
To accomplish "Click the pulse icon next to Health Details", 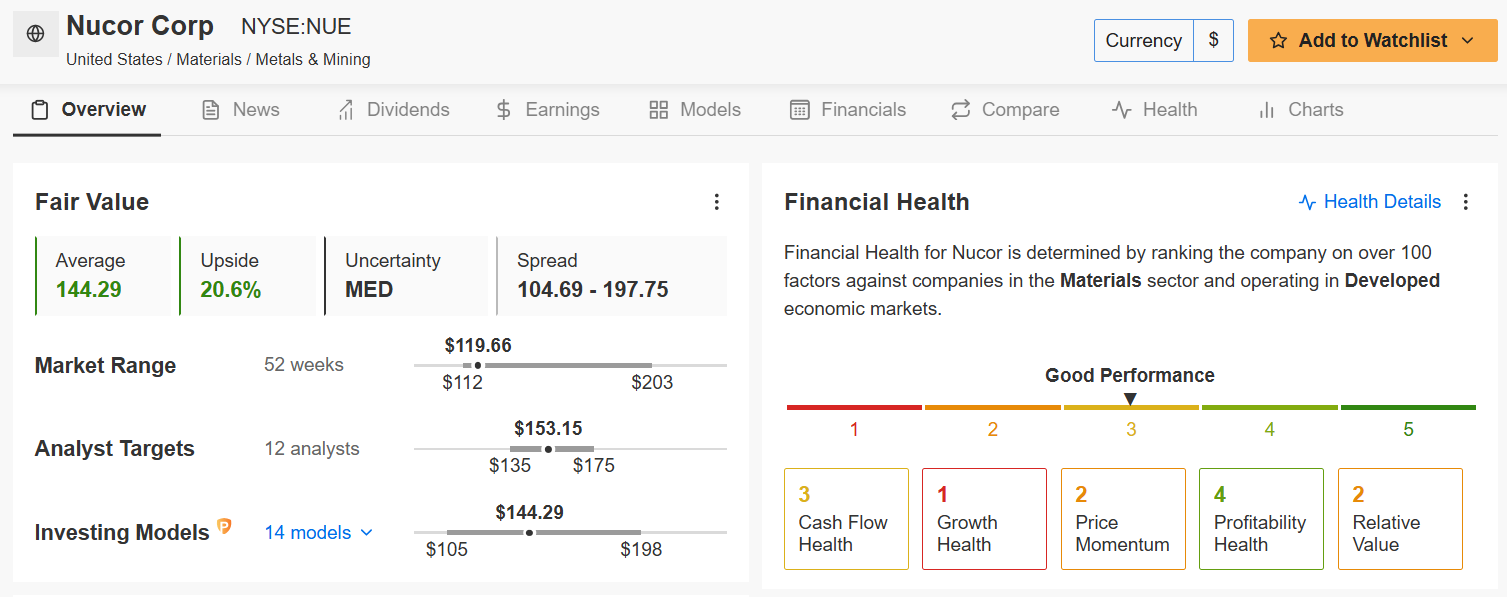I will [x=1307, y=202].
